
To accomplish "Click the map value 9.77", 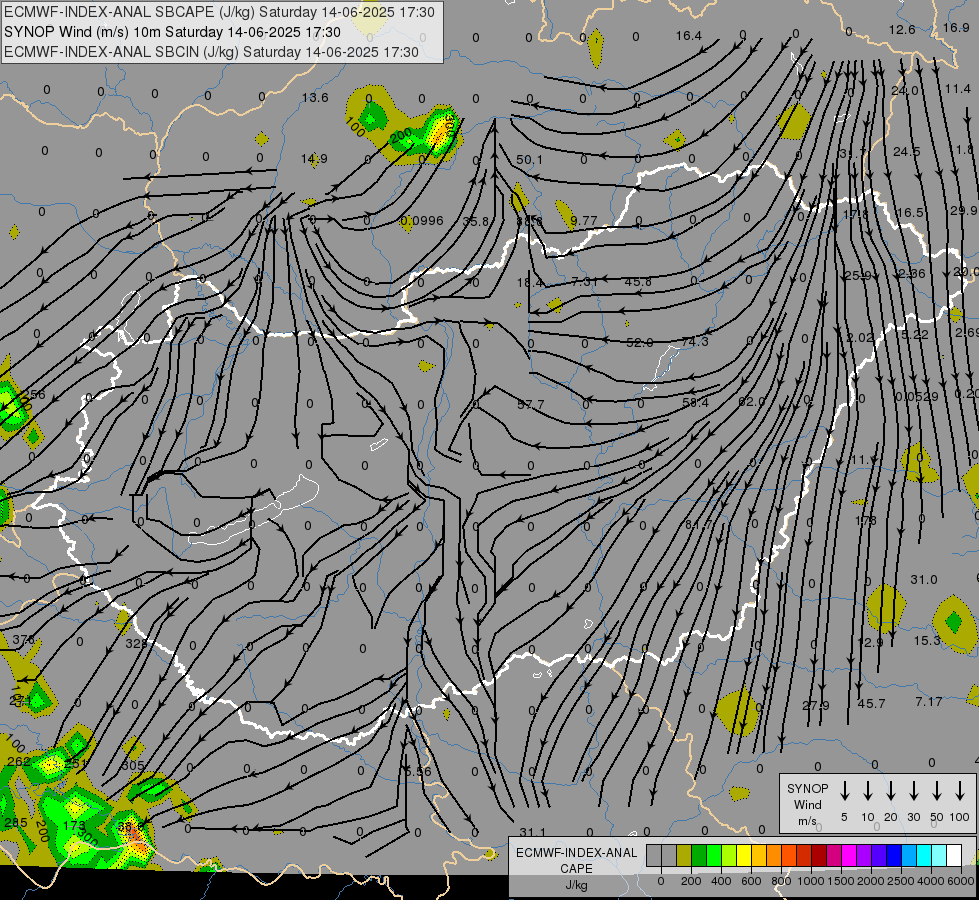I will [x=584, y=220].
